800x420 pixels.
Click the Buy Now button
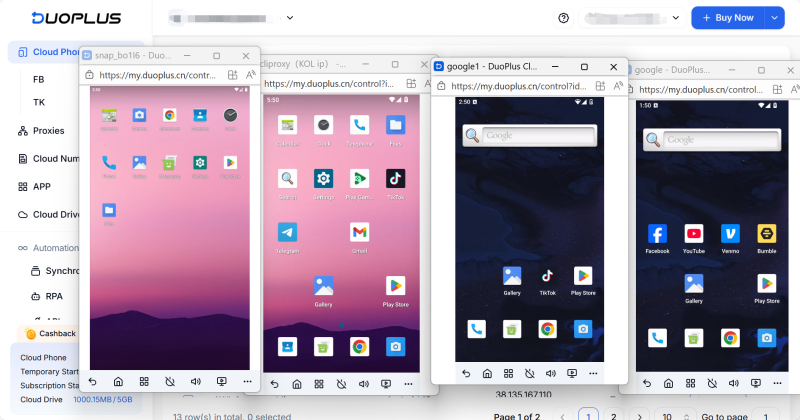point(727,17)
